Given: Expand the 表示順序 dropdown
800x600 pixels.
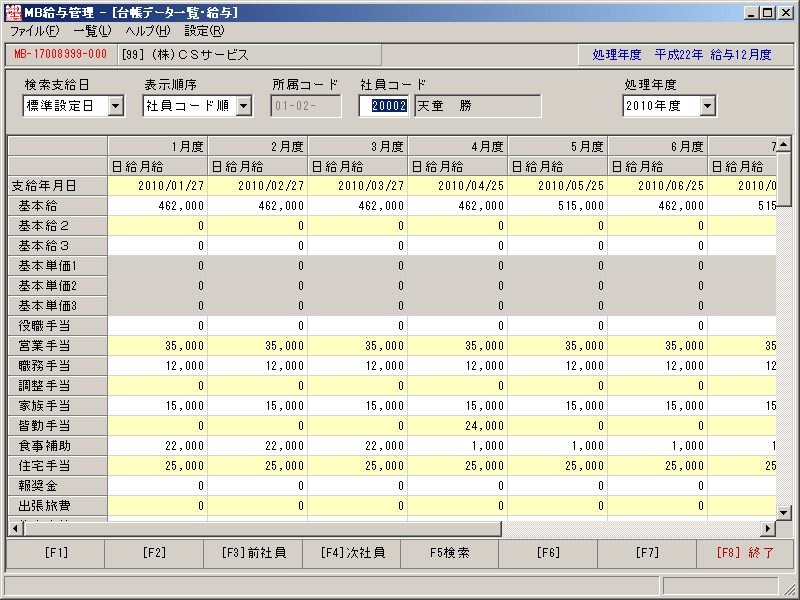Looking at the screenshot, I should tap(244, 106).
